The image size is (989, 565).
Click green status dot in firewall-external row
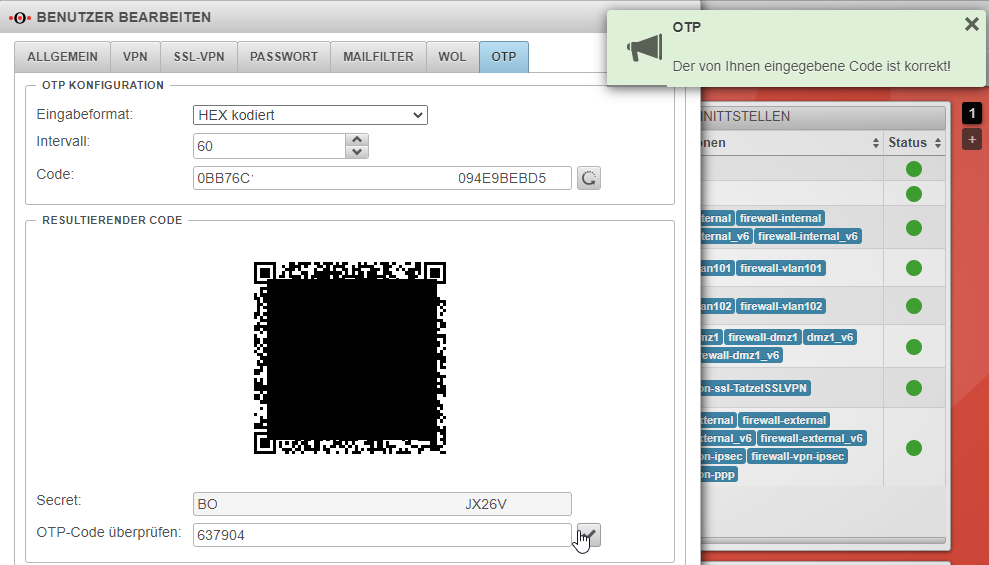(x=914, y=448)
